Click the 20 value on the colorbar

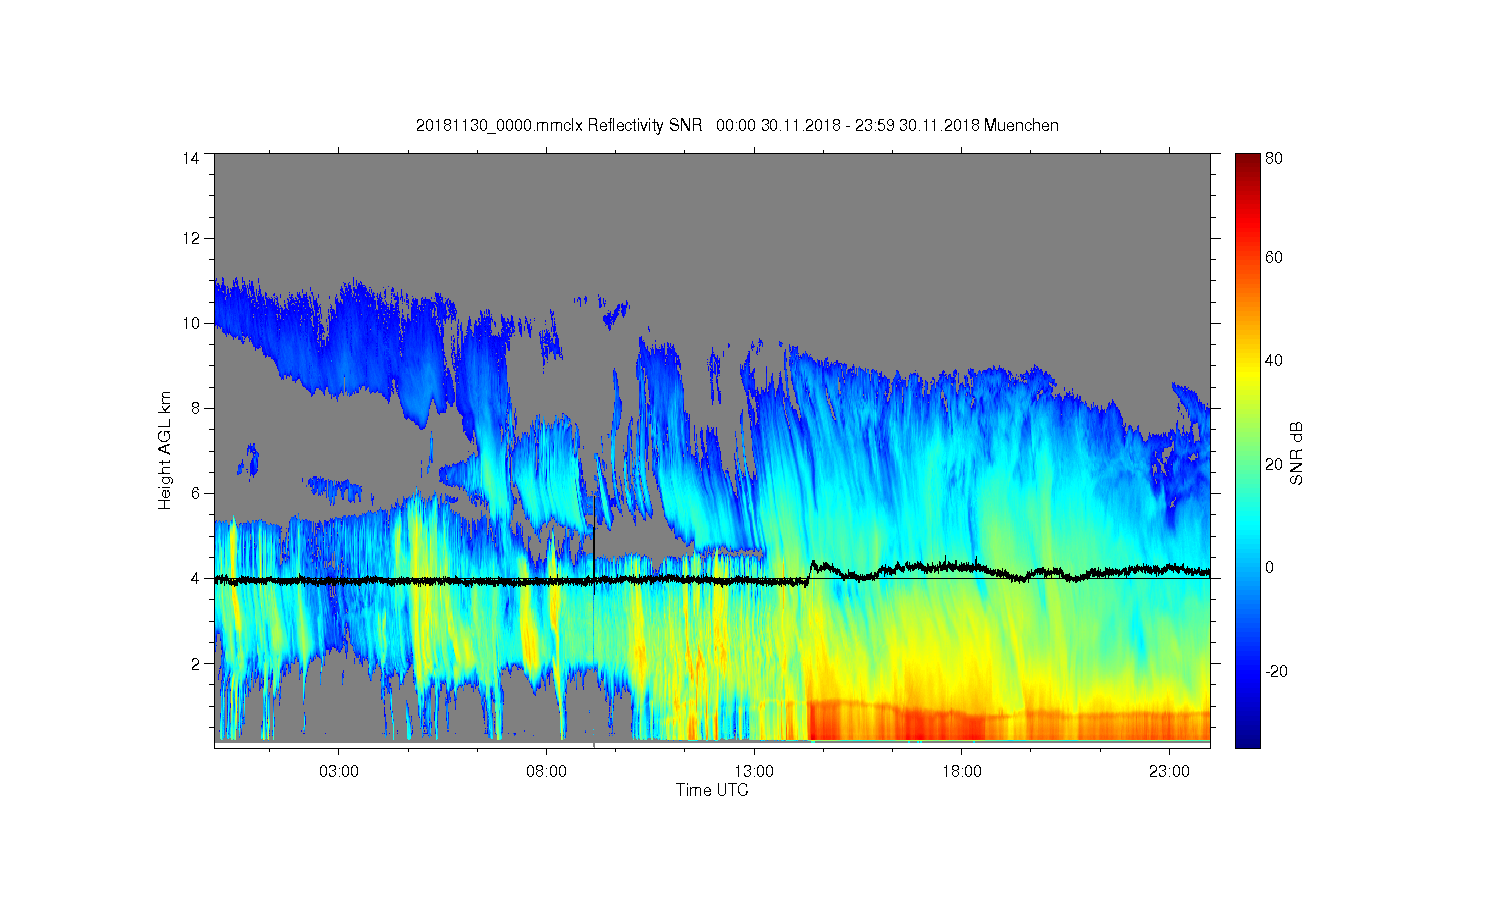[1274, 464]
